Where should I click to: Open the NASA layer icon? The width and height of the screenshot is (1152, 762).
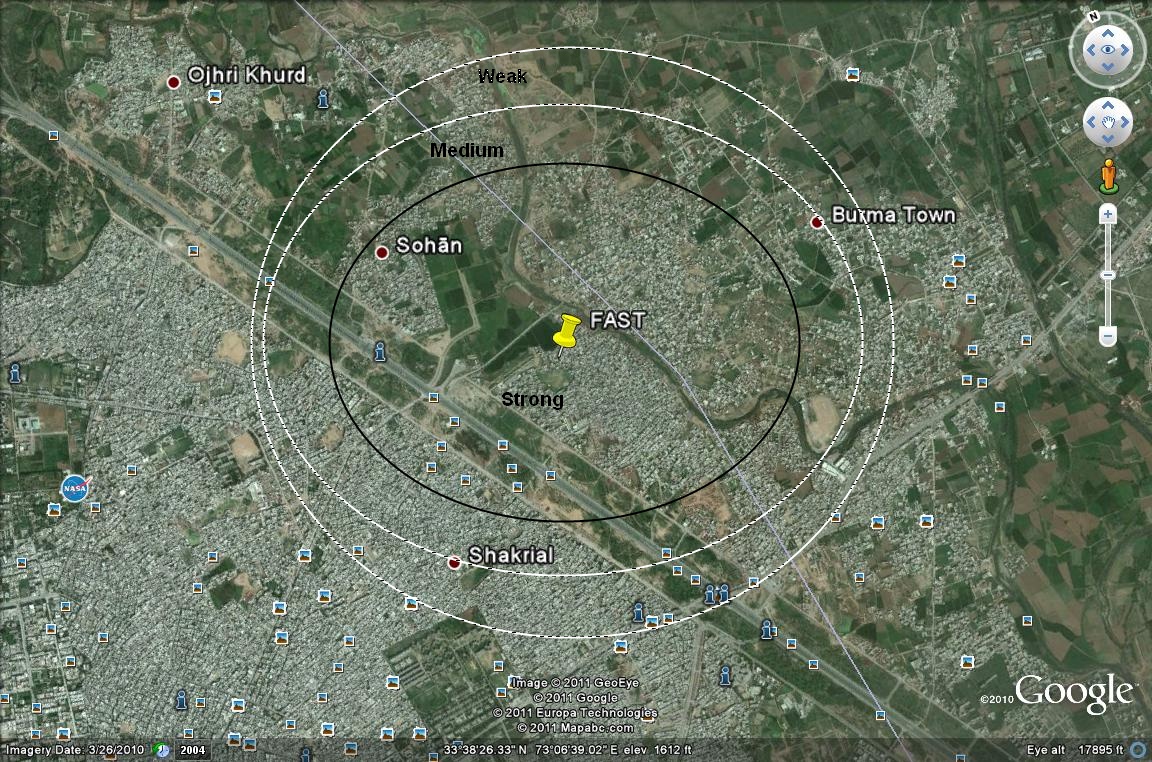pos(75,488)
